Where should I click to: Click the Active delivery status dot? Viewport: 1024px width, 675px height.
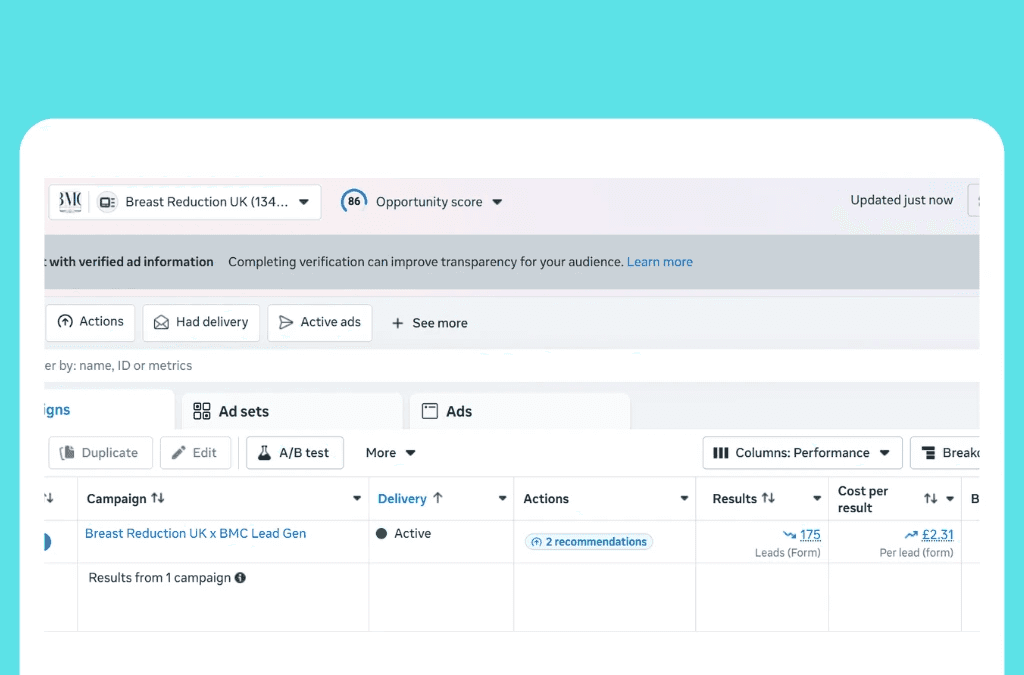pos(381,533)
